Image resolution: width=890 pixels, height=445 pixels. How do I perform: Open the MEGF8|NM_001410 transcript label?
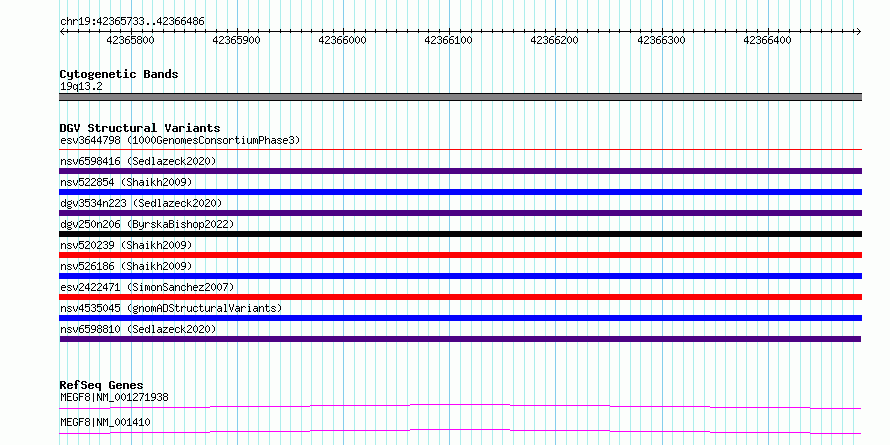tap(105, 422)
